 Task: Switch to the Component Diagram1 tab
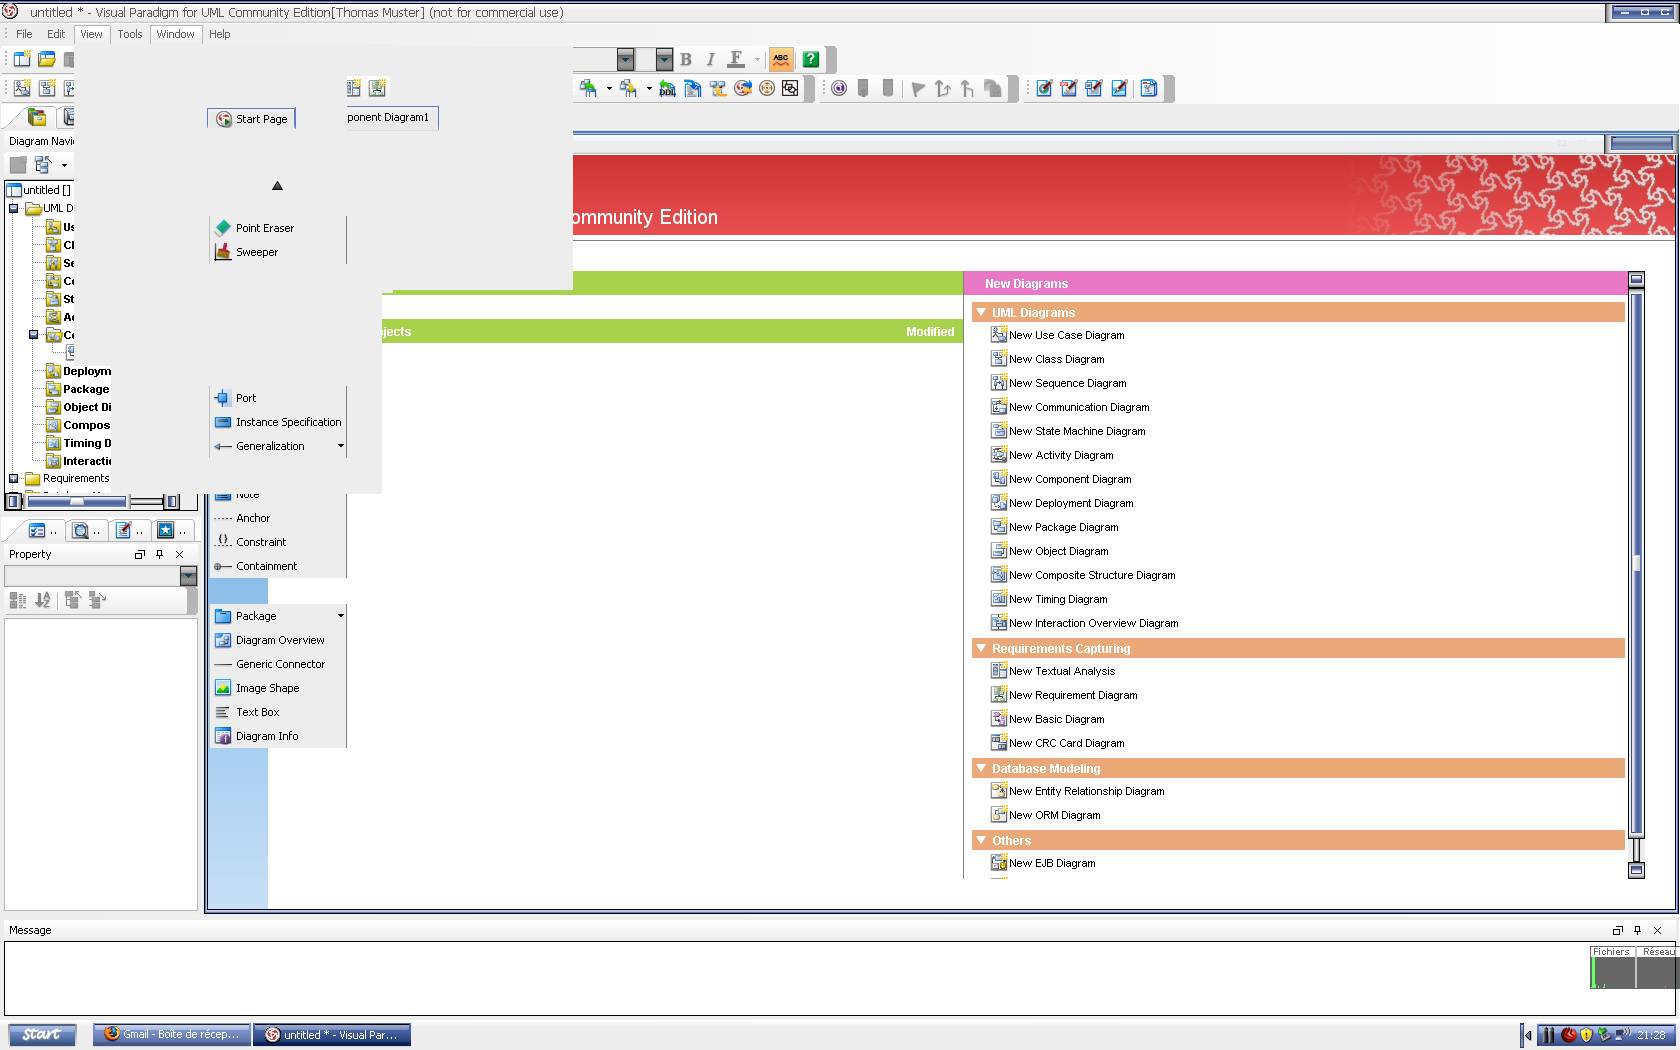click(391, 118)
